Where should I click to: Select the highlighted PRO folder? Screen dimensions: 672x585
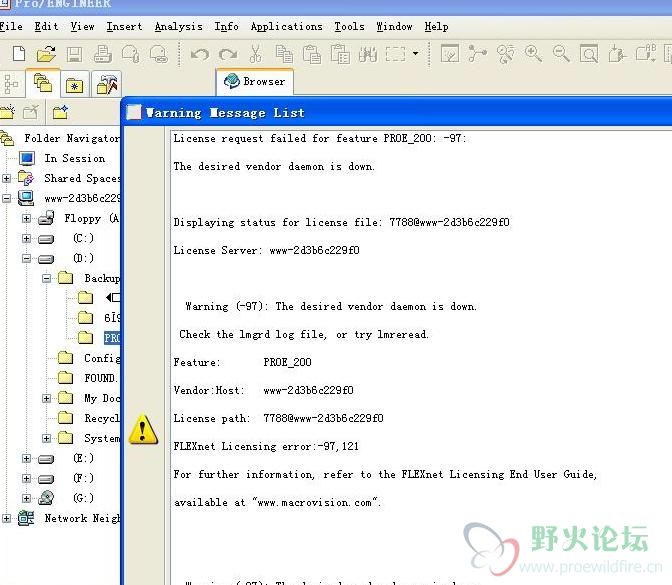pos(112,338)
